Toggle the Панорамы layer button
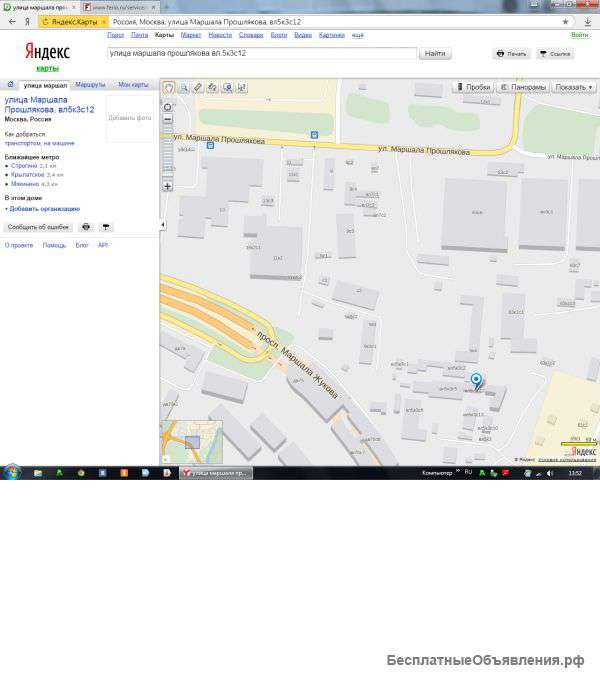The width and height of the screenshot is (600, 673). 523,87
